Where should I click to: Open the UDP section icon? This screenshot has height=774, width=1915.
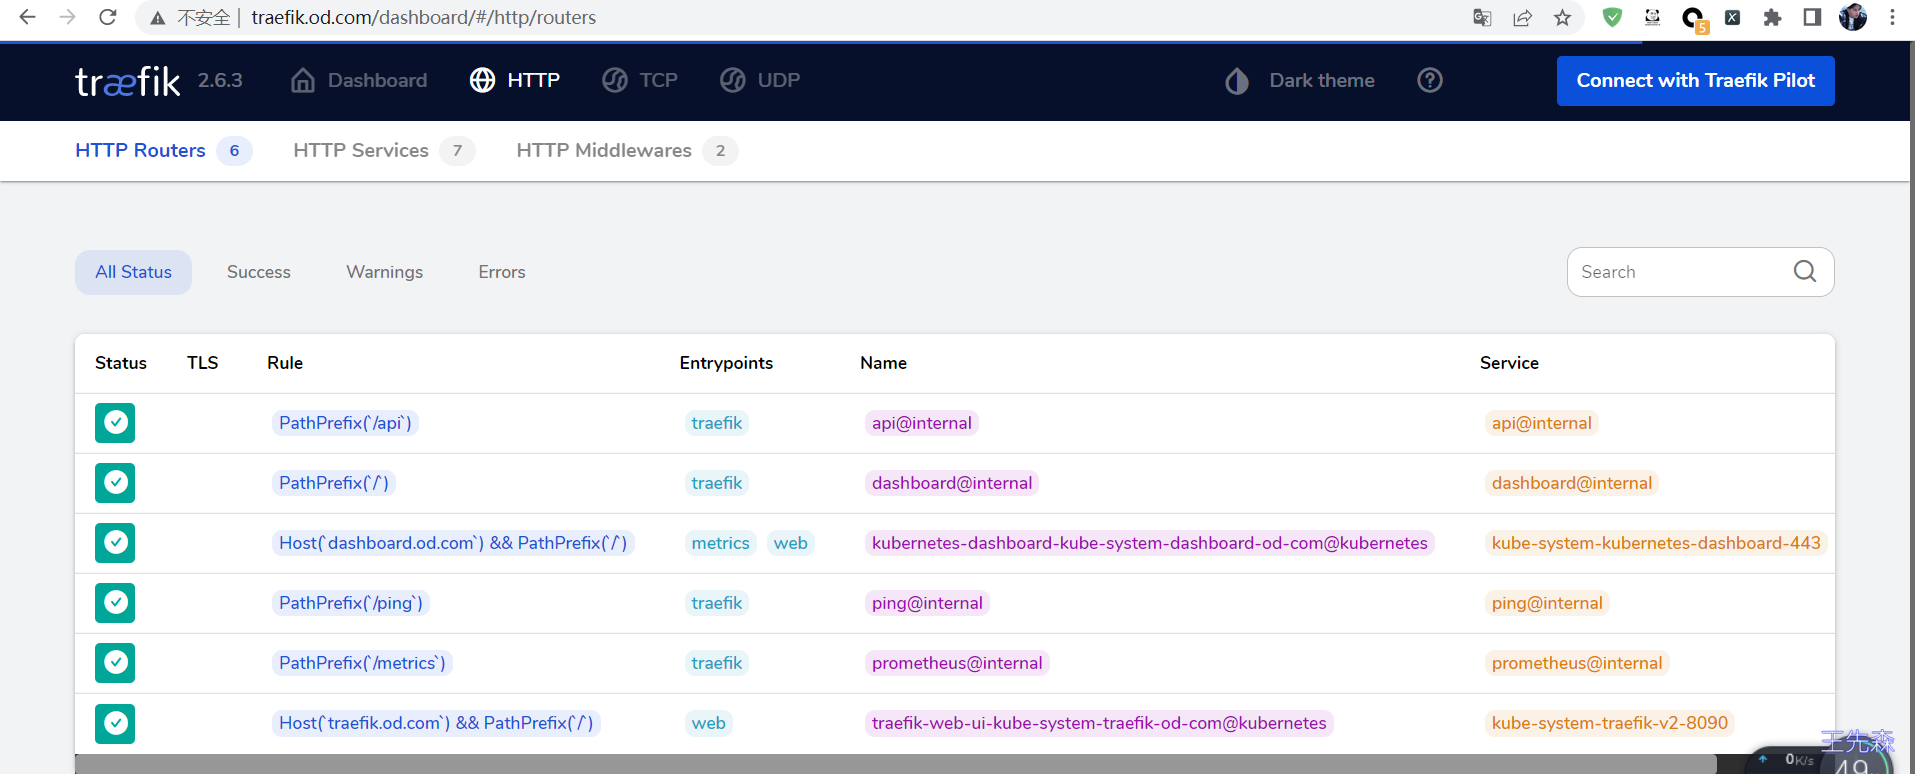point(733,80)
